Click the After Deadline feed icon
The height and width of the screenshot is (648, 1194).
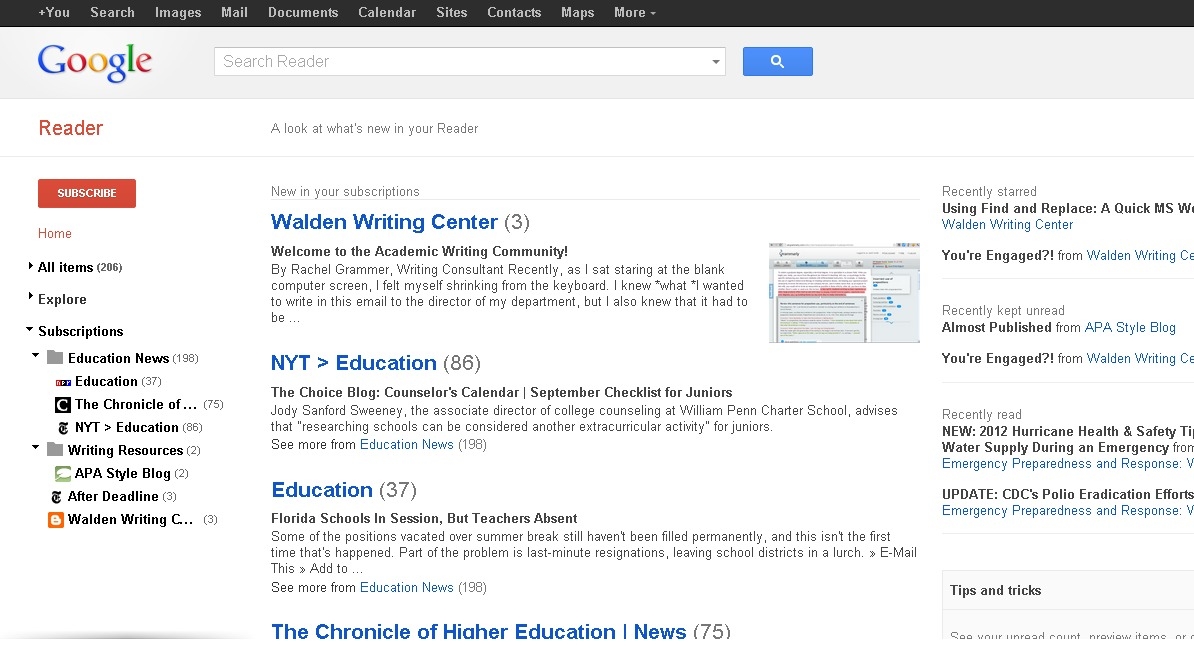(x=56, y=496)
